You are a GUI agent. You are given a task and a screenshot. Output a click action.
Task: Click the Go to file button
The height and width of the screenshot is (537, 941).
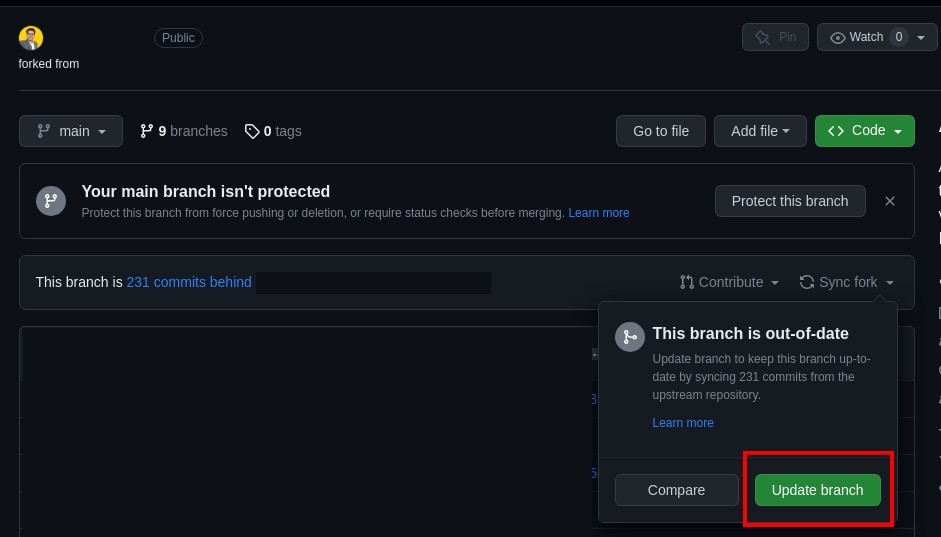(x=661, y=131)
